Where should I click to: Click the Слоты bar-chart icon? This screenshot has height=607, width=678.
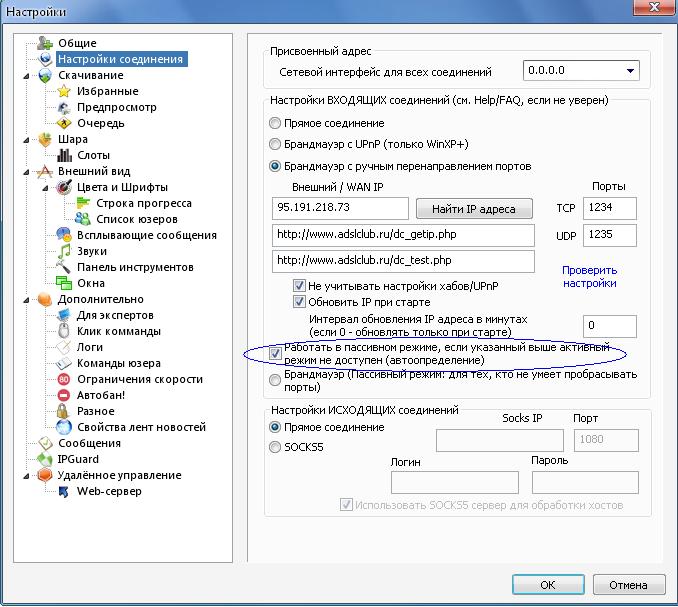[x=65, y=155]
